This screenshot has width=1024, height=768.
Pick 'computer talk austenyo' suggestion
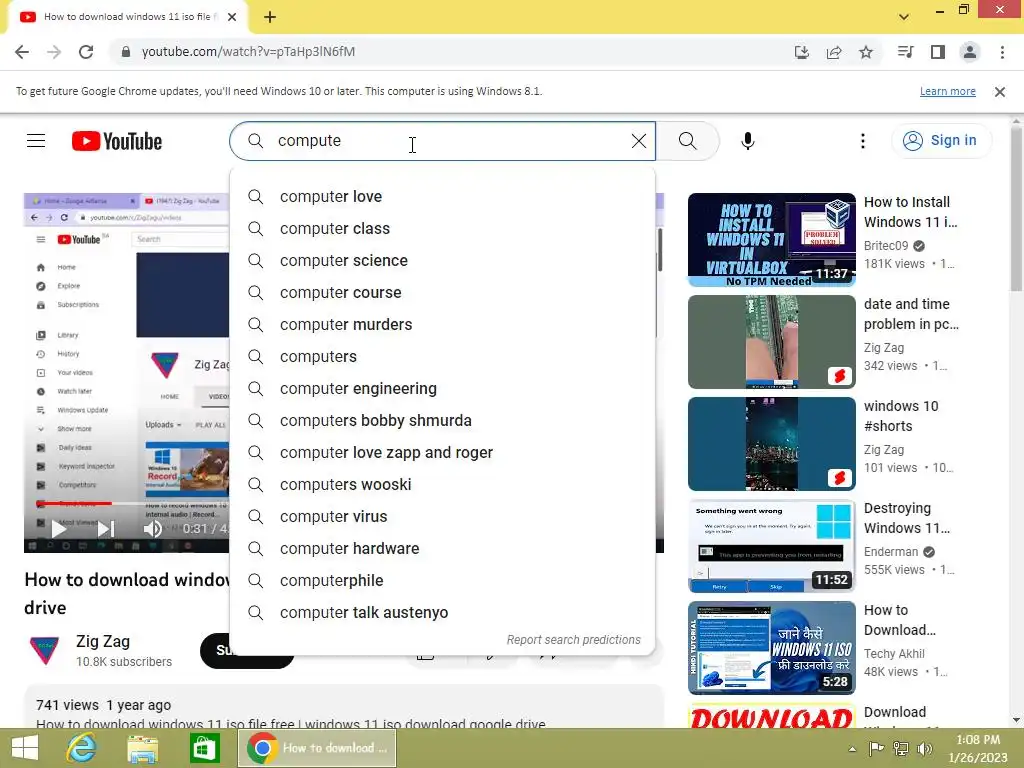442,613
